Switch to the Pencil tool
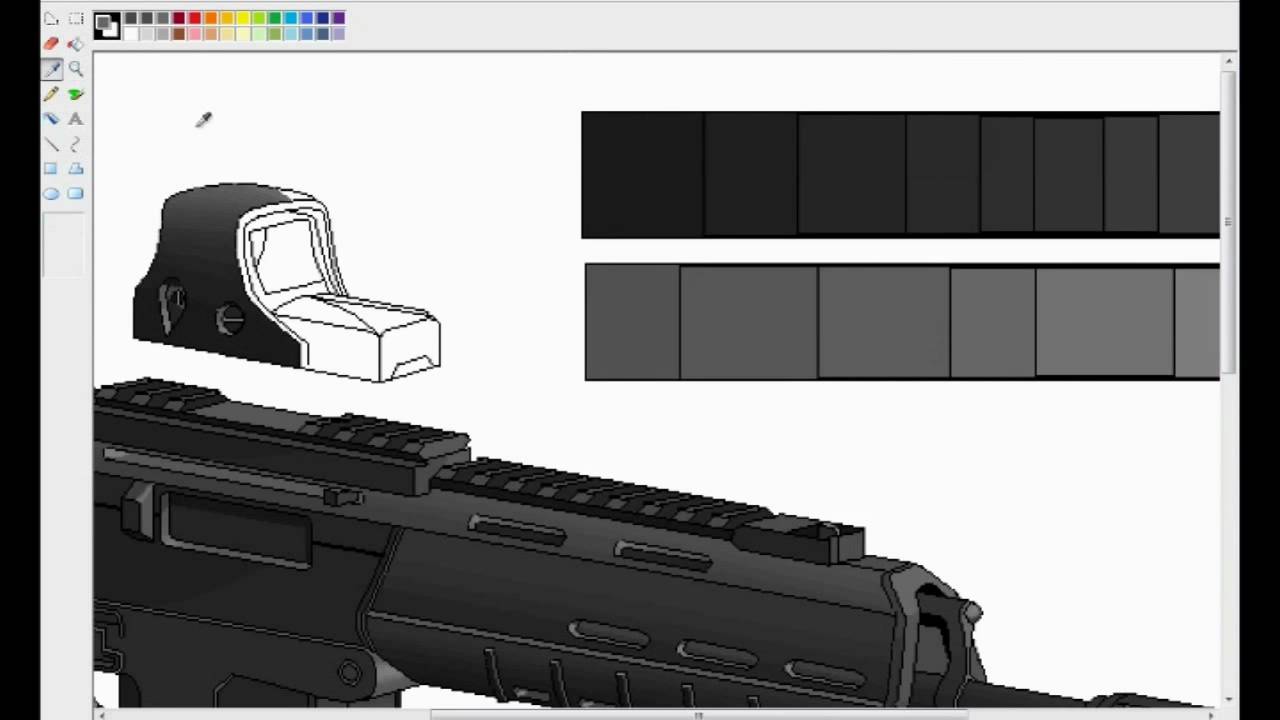This screenshot has width=1280, height=720. (51, 94)
